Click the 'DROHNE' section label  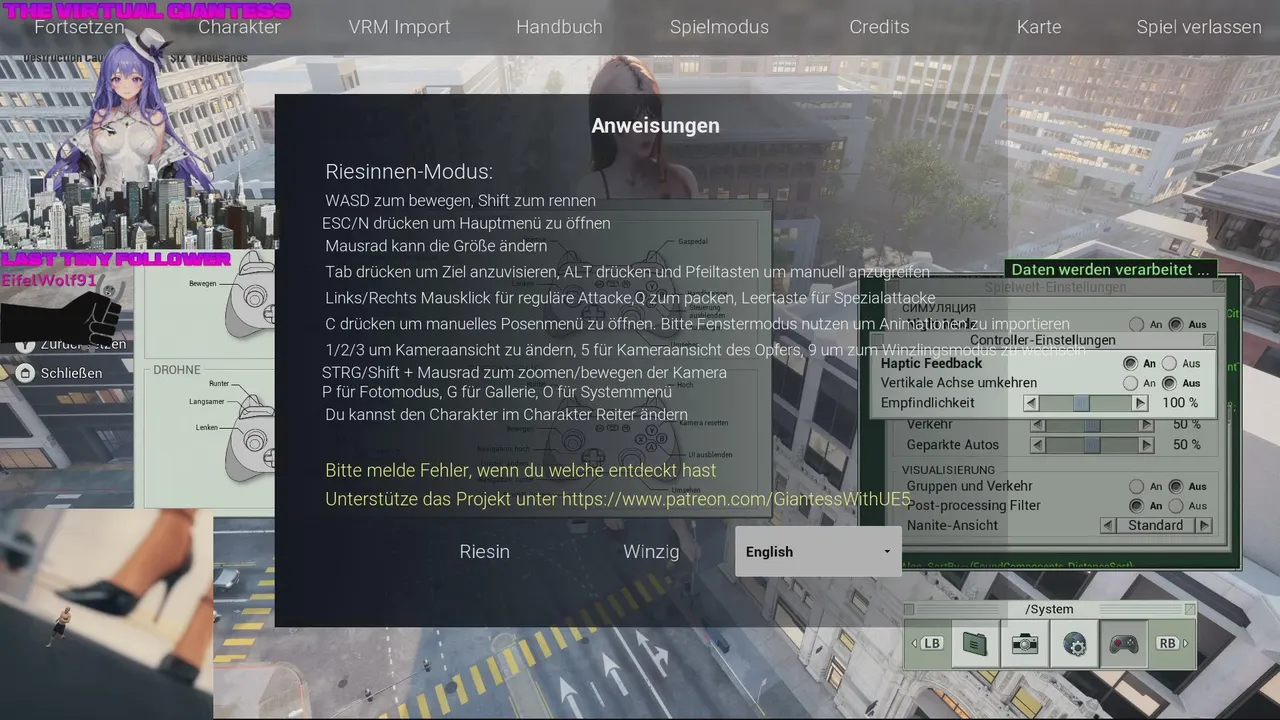(x=177, y=370)
